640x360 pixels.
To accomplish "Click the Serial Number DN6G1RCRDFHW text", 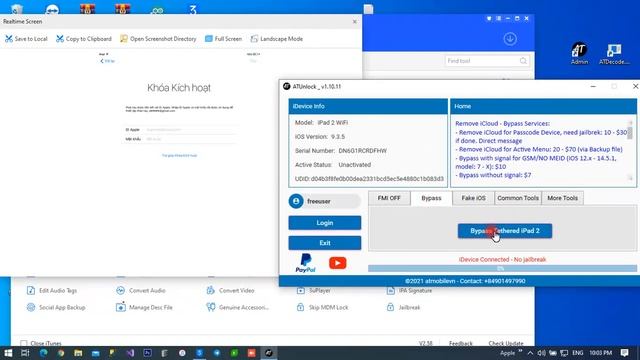I will click(x=362, y=151).
